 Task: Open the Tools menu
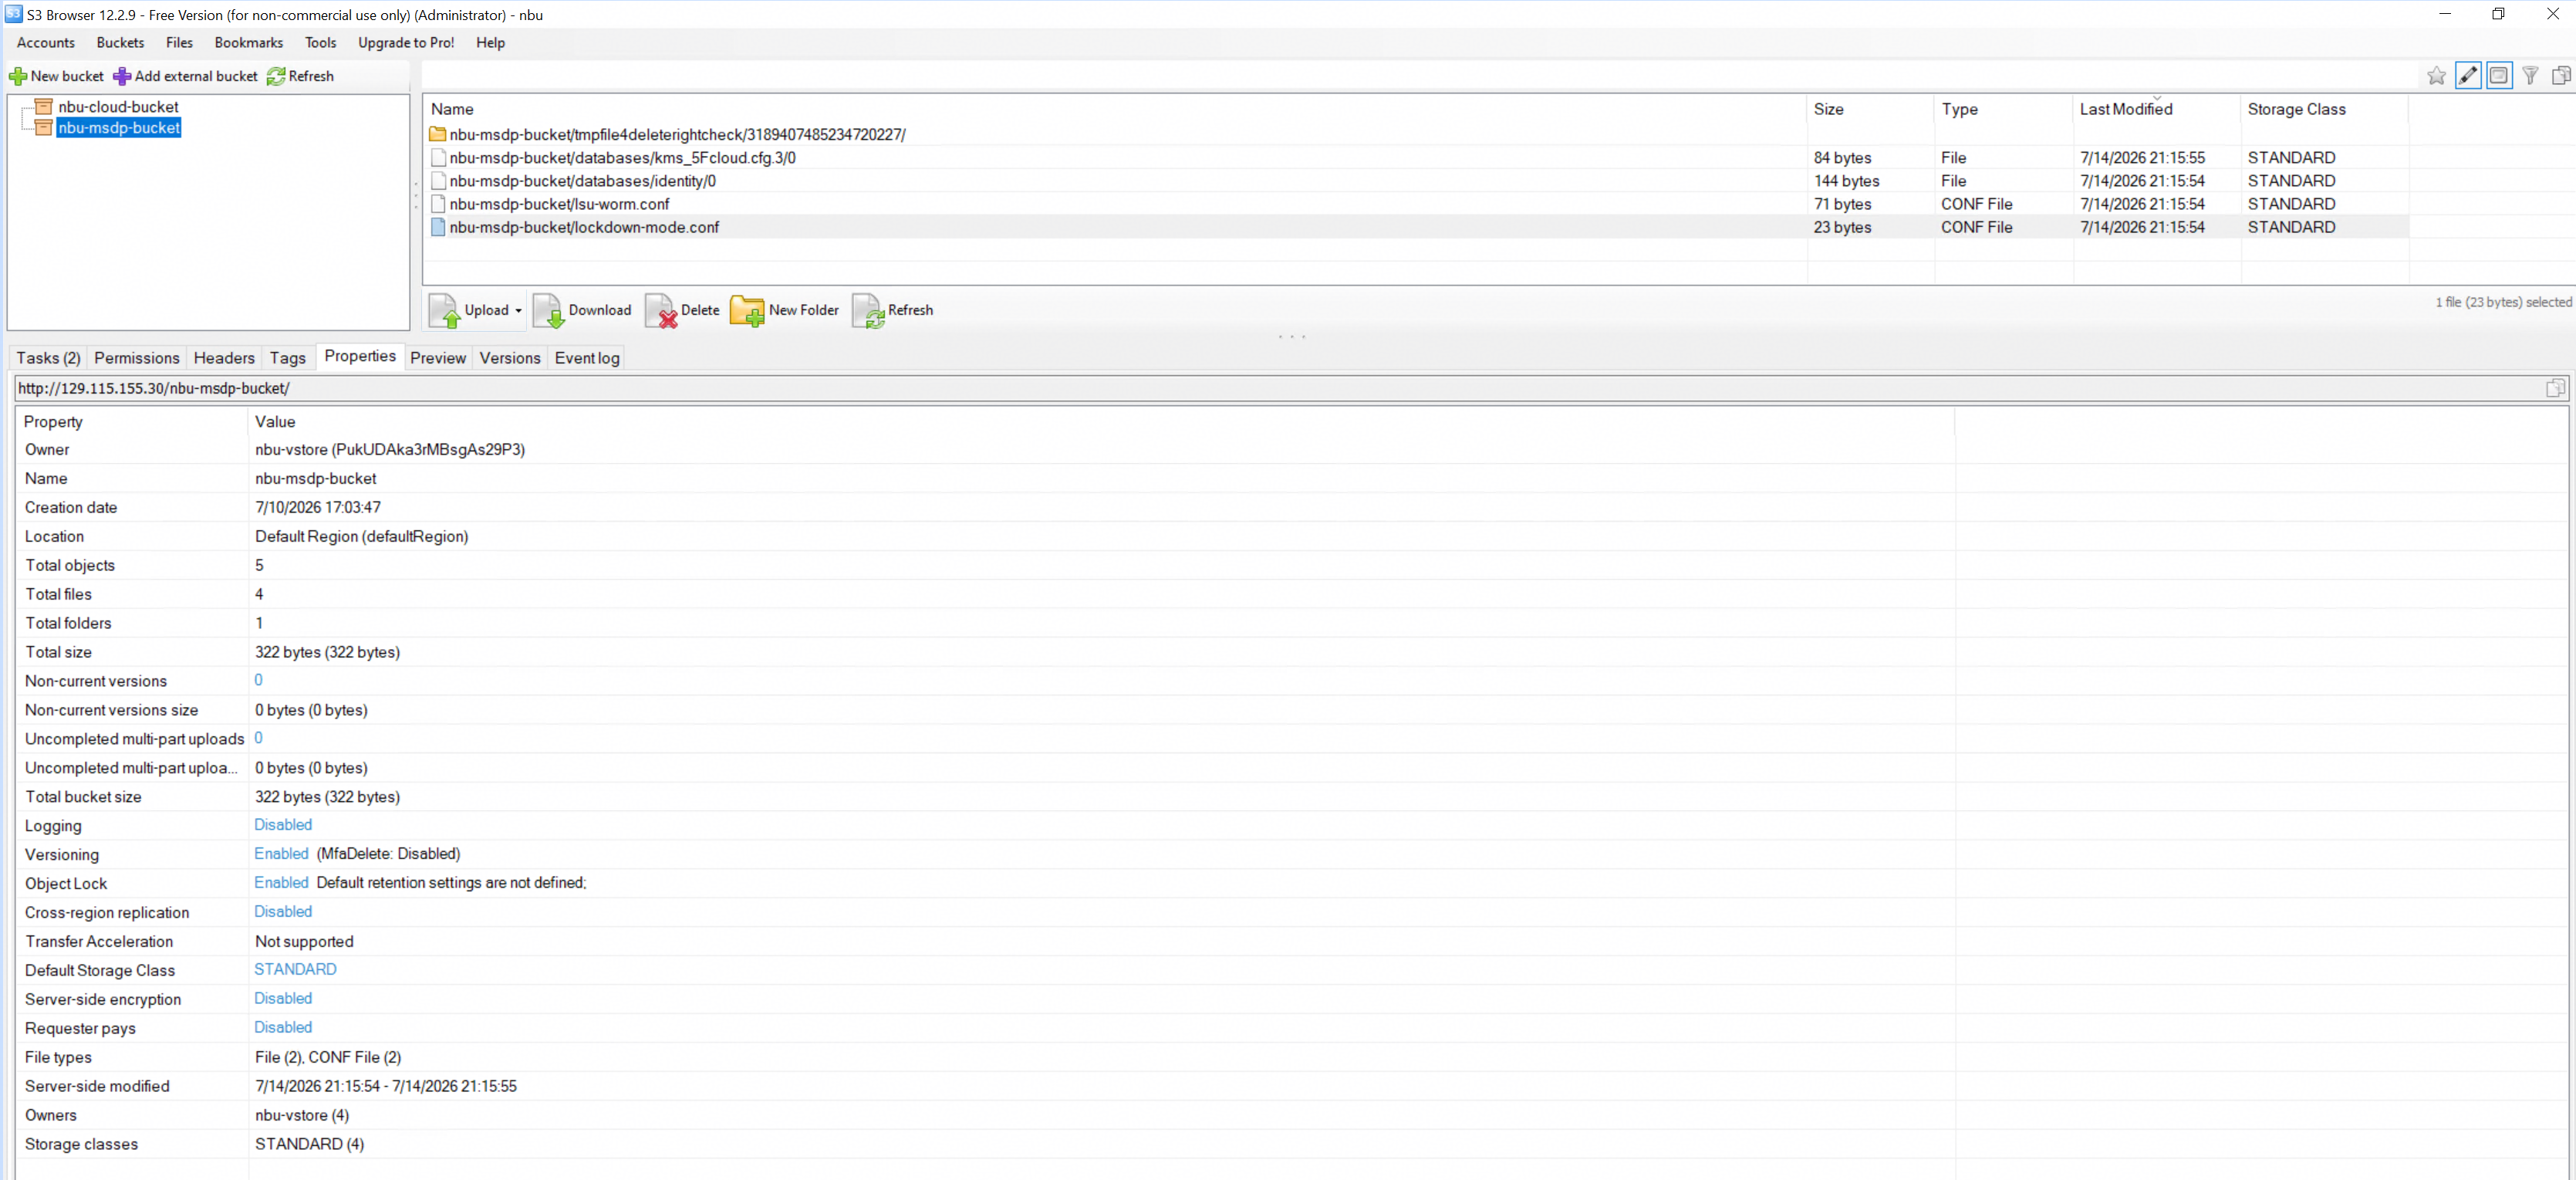321,42
